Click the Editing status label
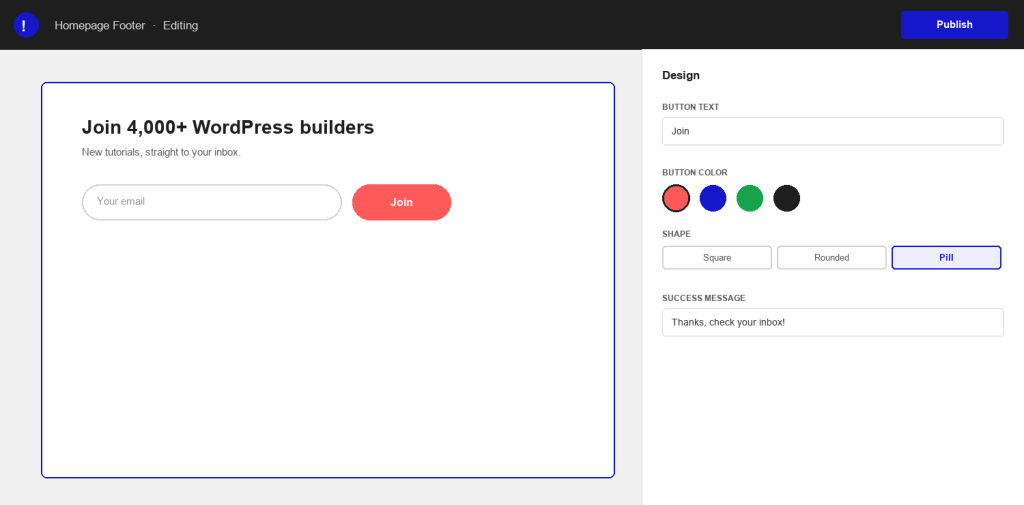 180,25
